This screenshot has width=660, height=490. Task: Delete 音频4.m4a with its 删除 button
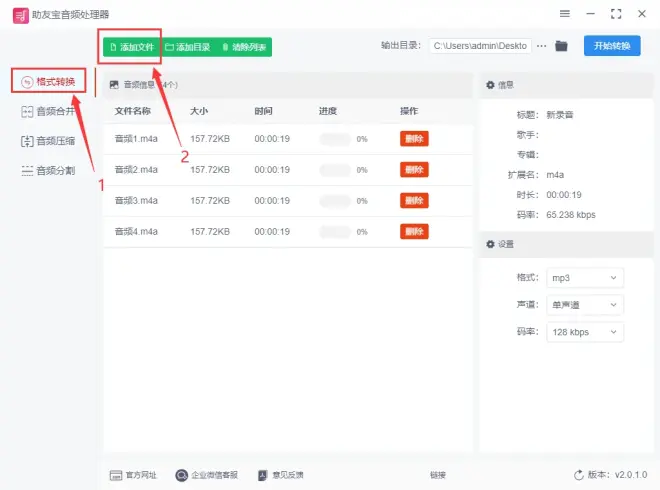(x=414, y=232)
